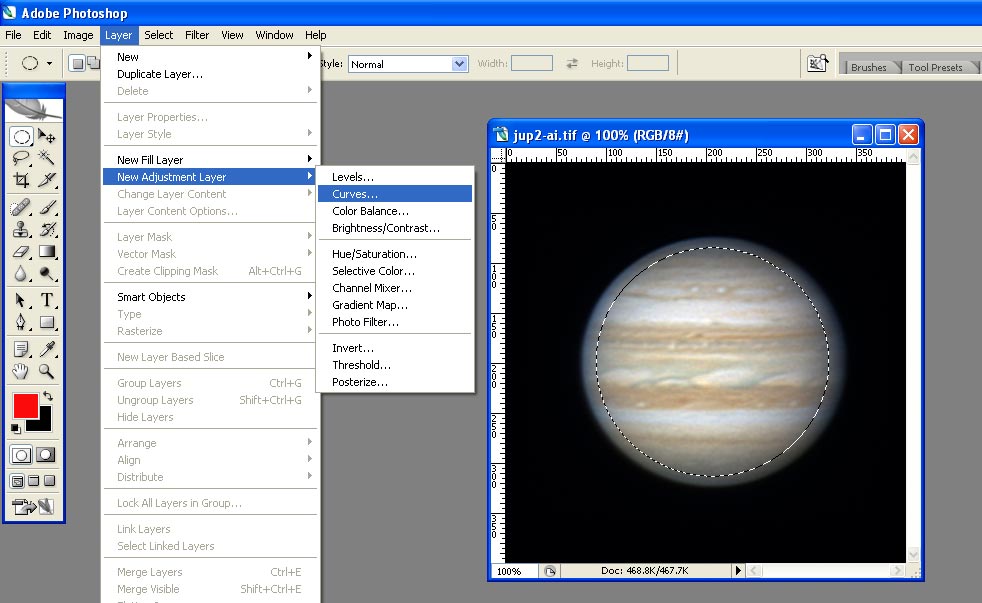Enable Standard Screen Mode
Screen dimensions: 982x603
[x=18, y=481]
